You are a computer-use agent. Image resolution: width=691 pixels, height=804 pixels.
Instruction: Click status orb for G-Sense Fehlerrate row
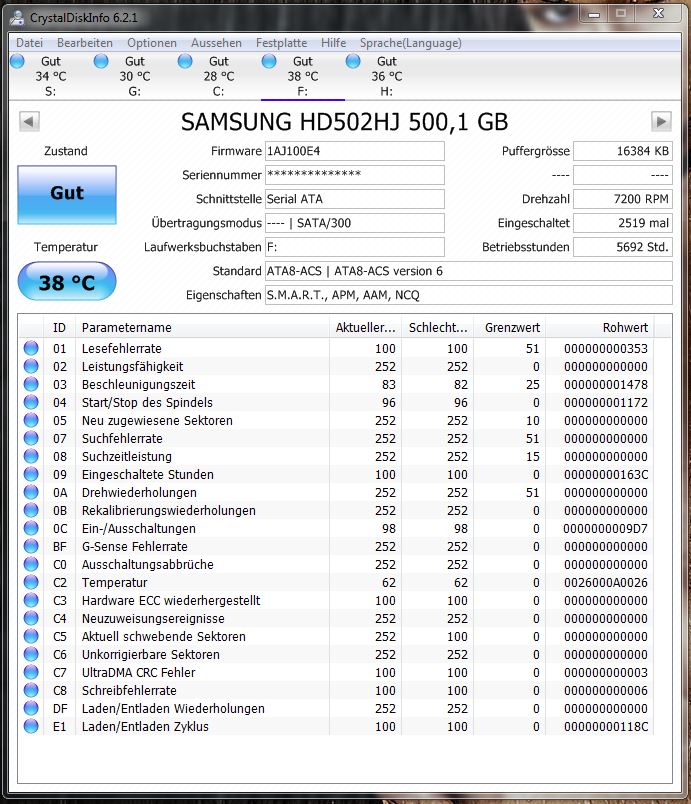point(31,546)
